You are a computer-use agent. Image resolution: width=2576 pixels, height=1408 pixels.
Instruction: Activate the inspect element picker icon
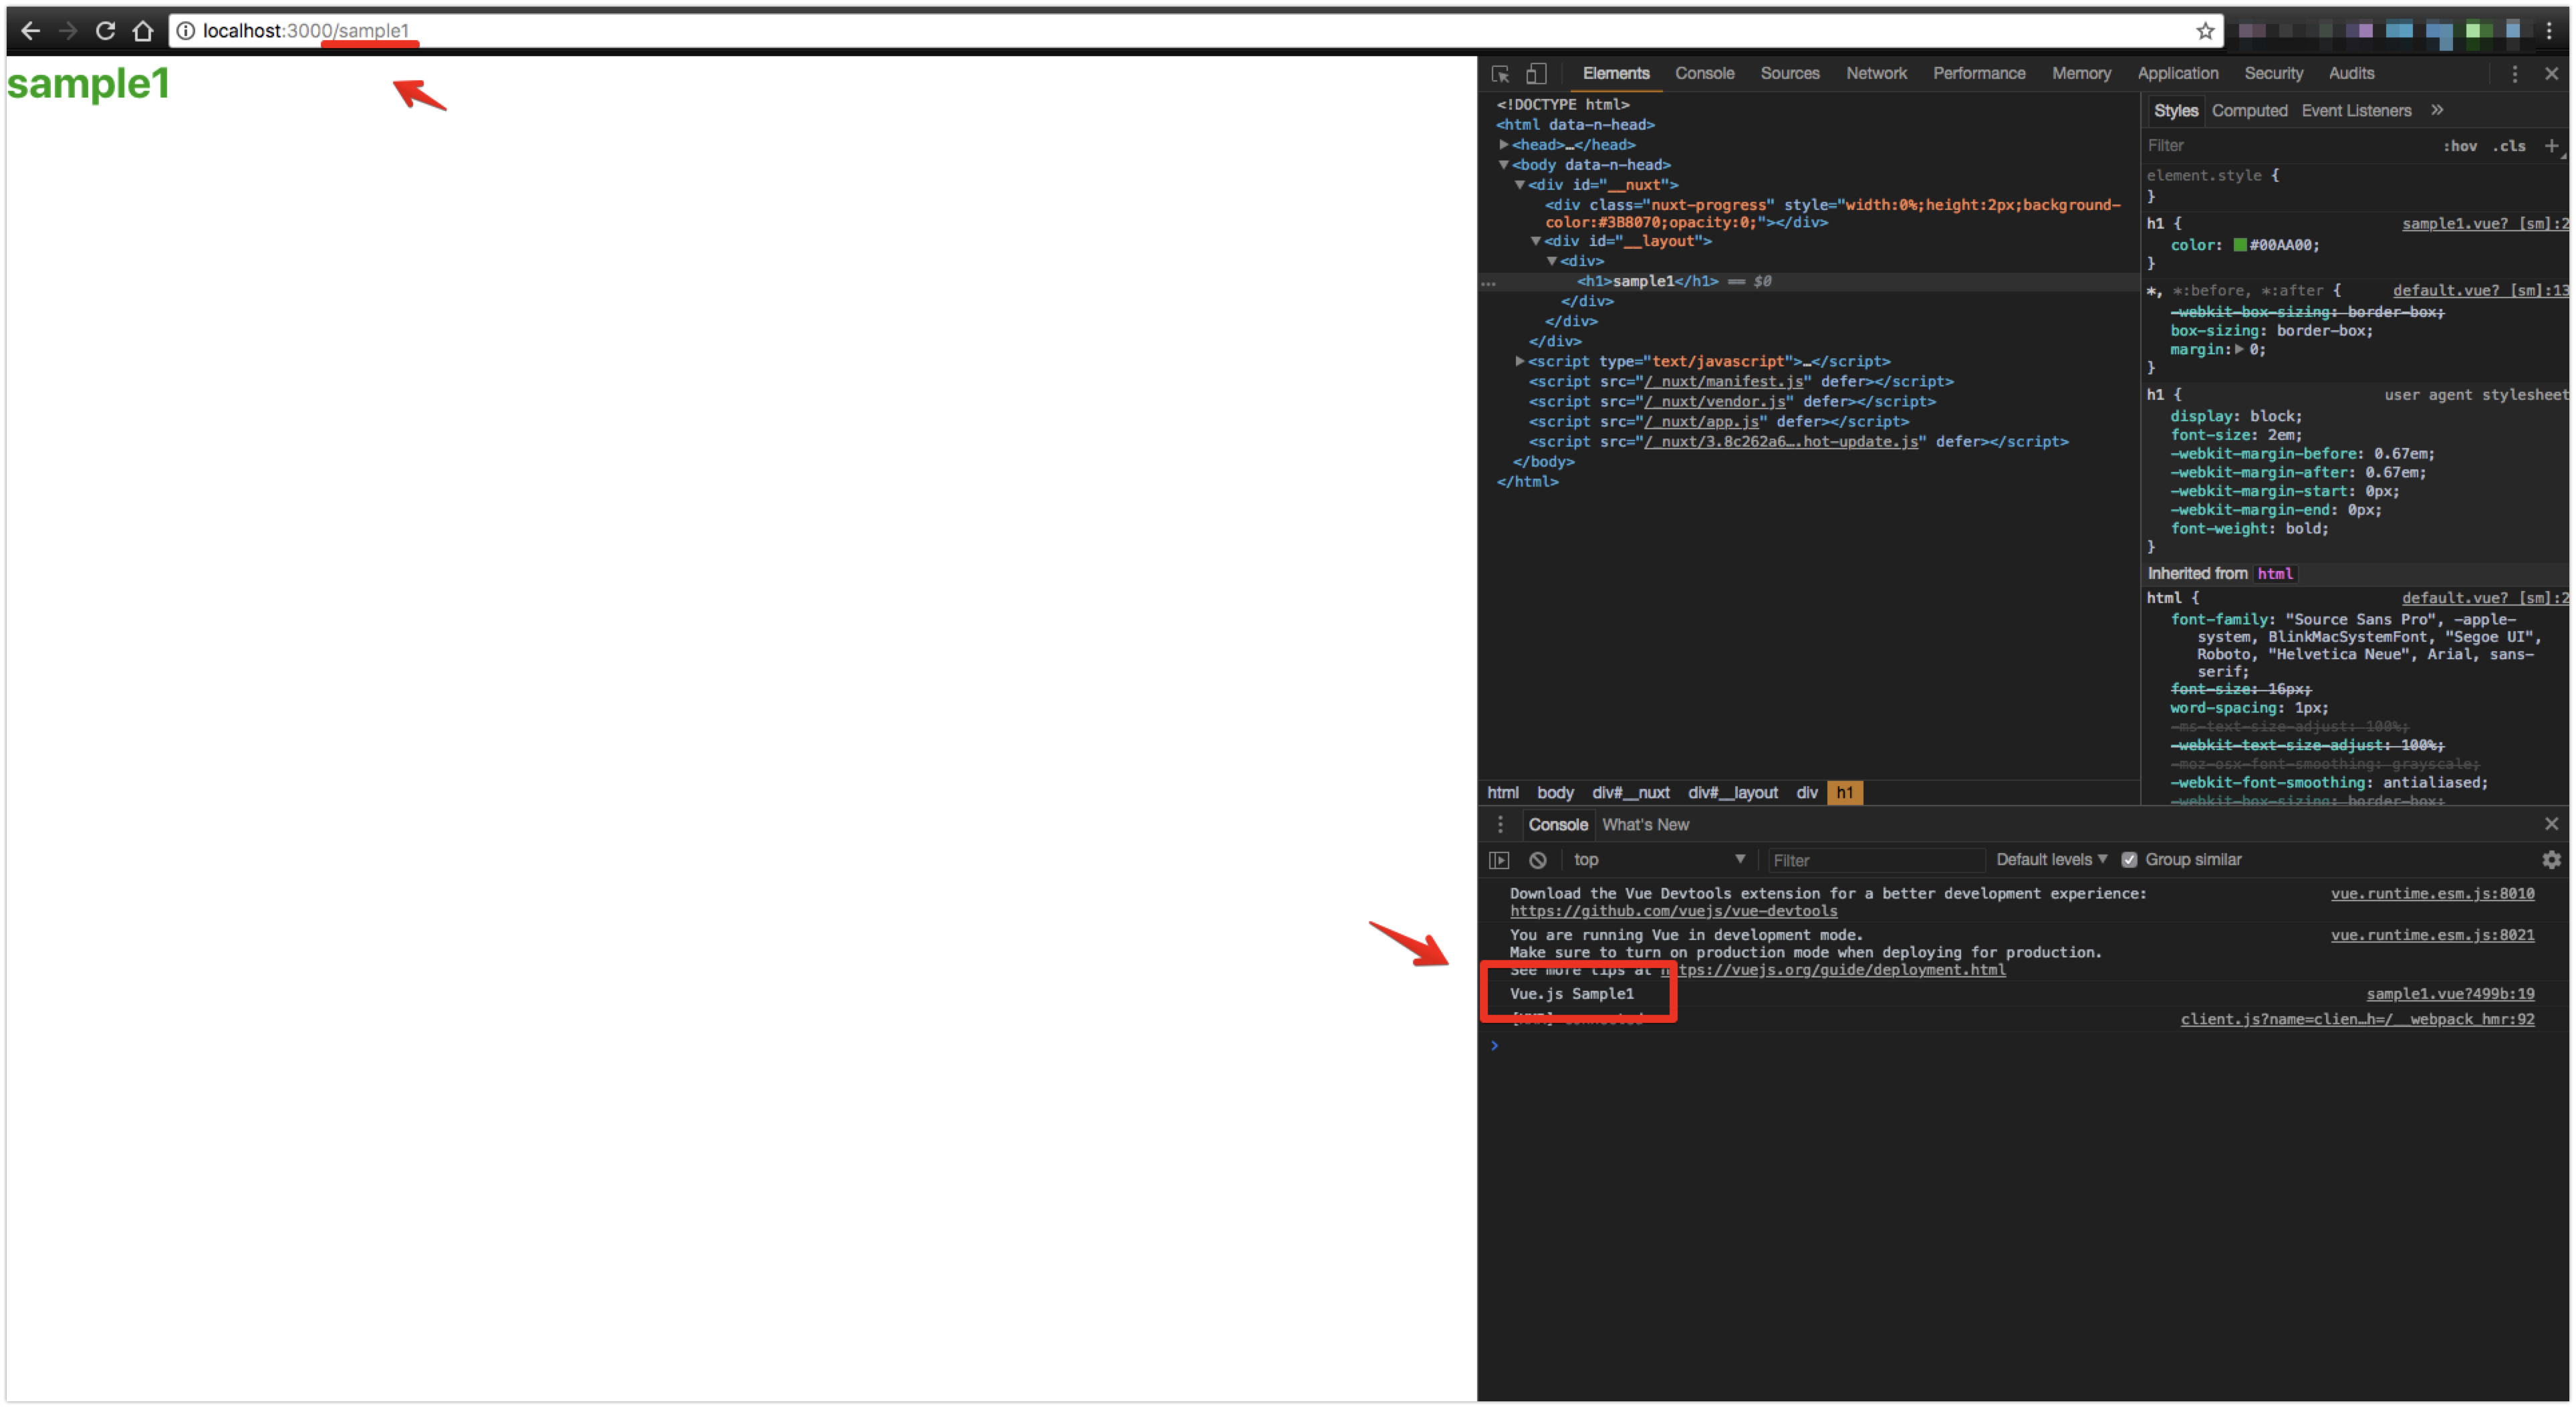click(1500, 74)
